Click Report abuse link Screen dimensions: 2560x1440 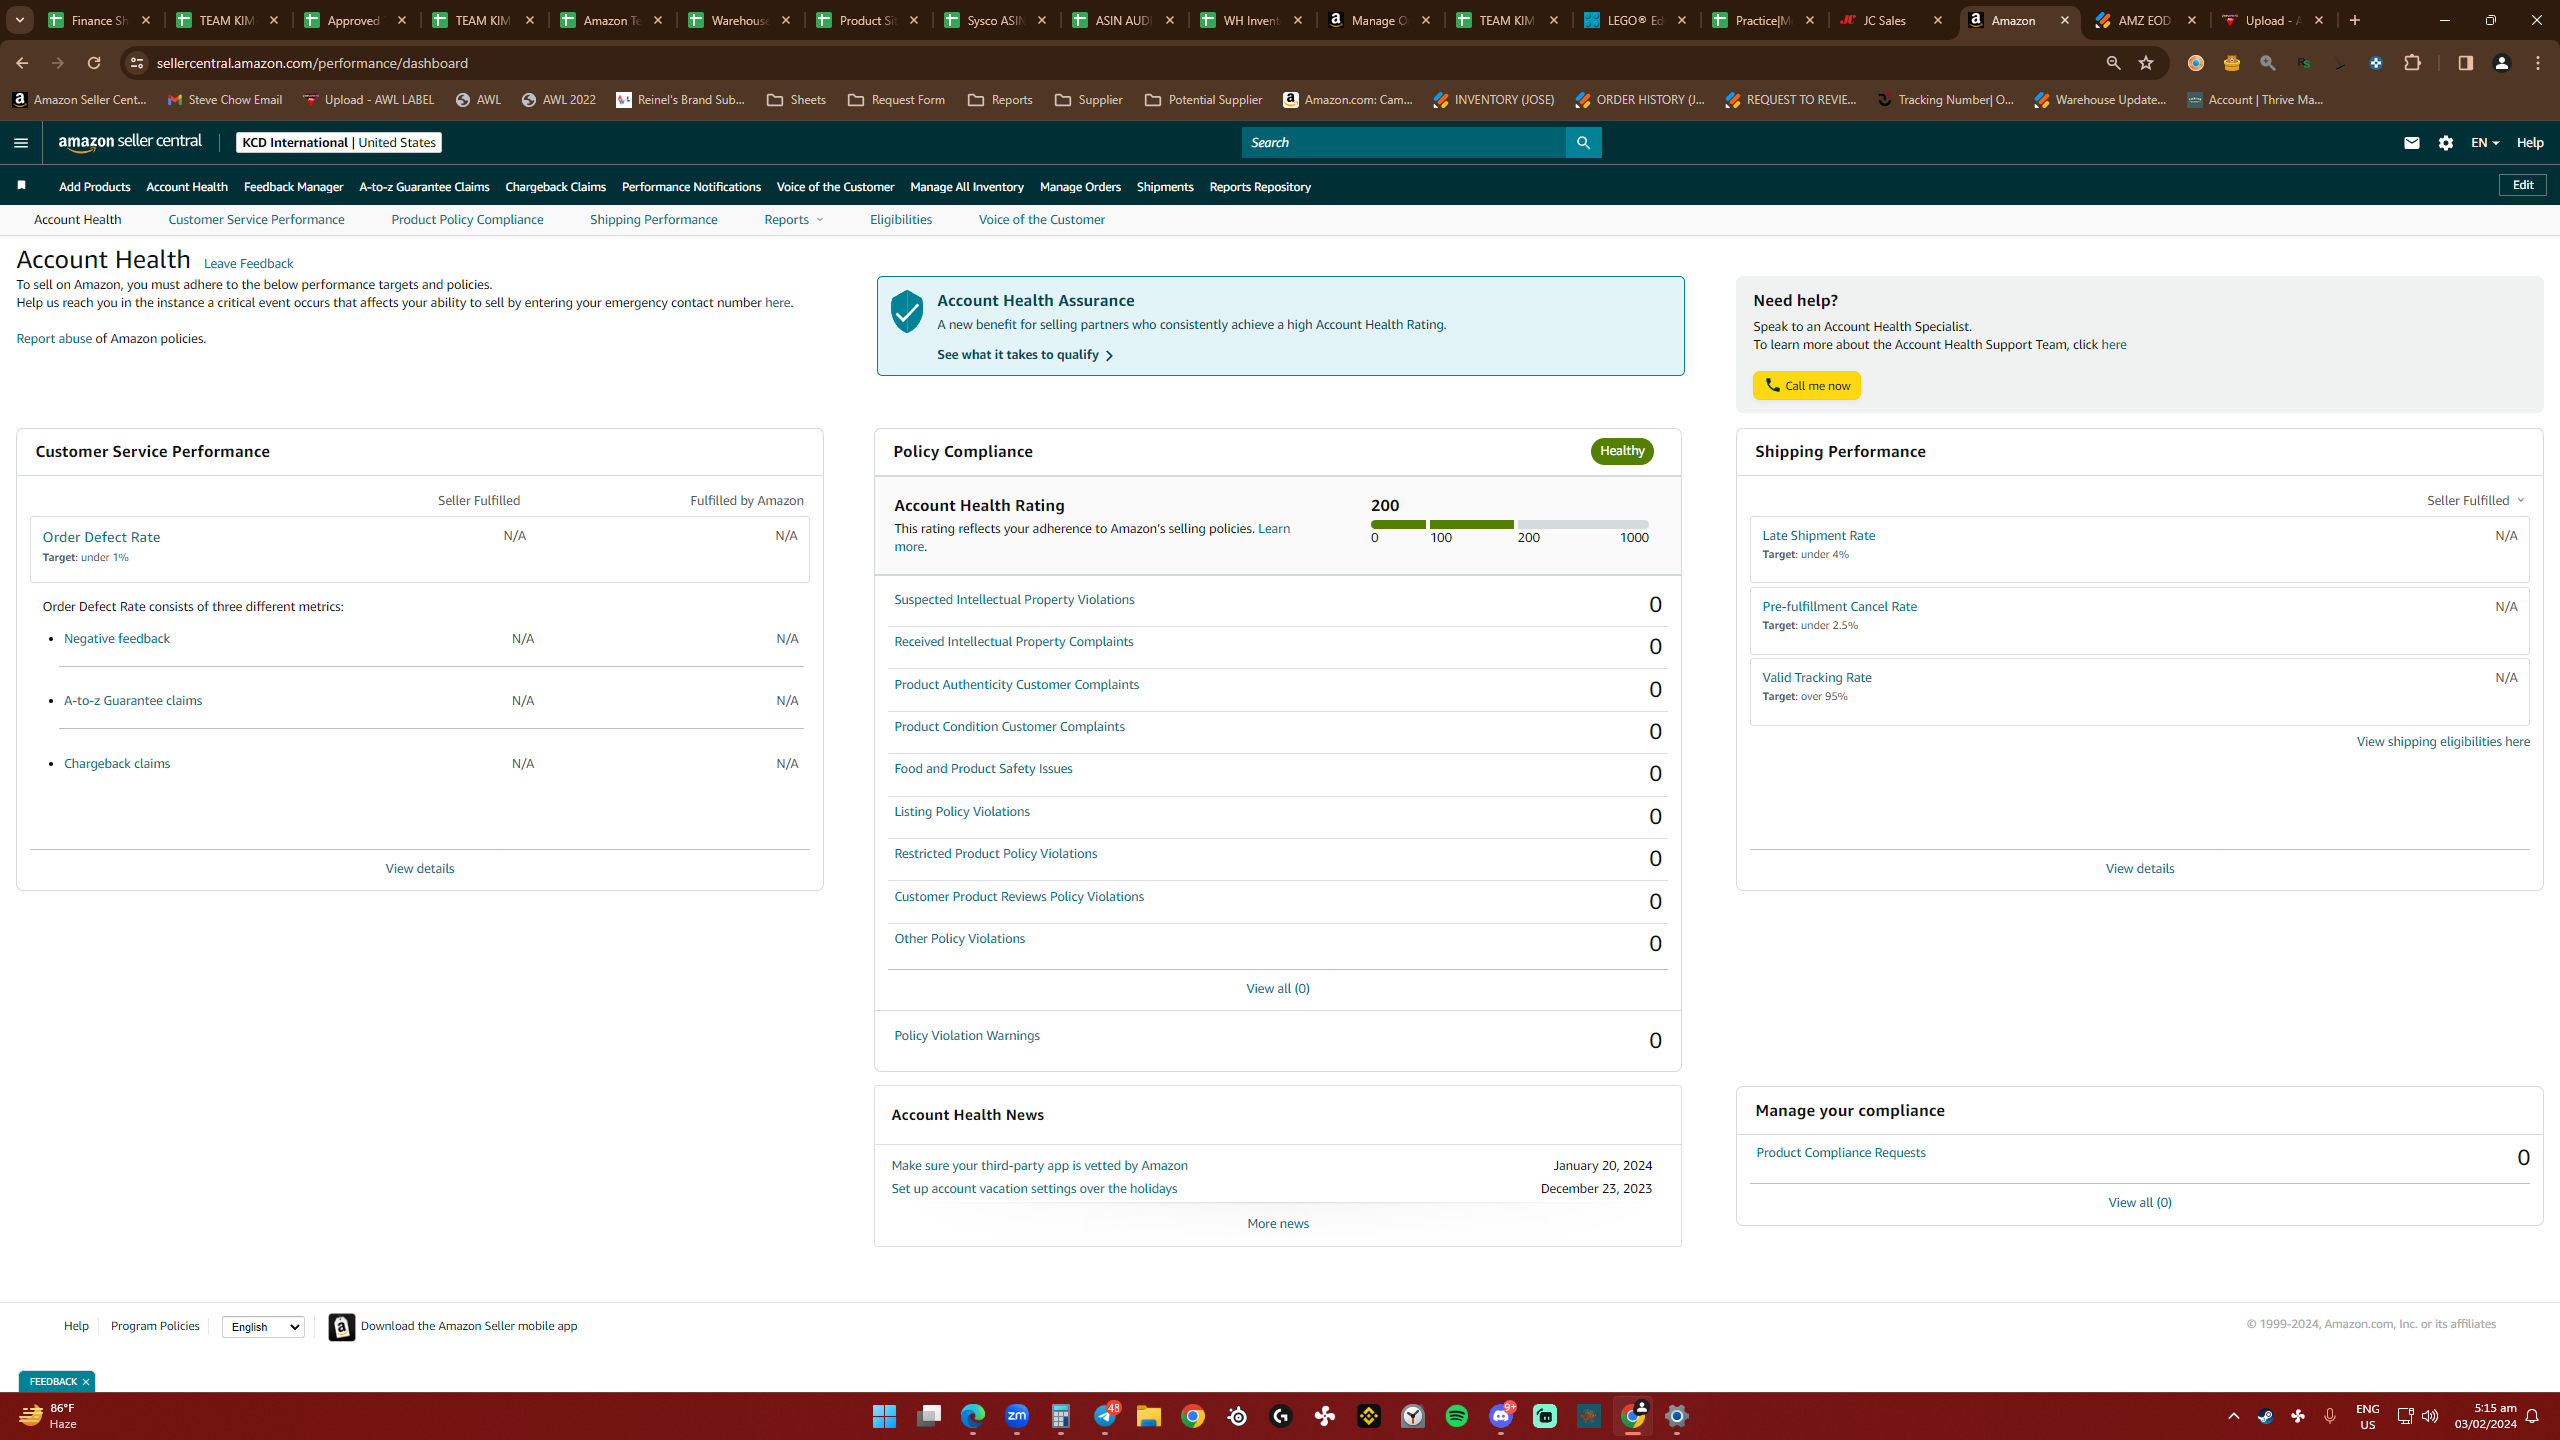click(x=54, y=339)
